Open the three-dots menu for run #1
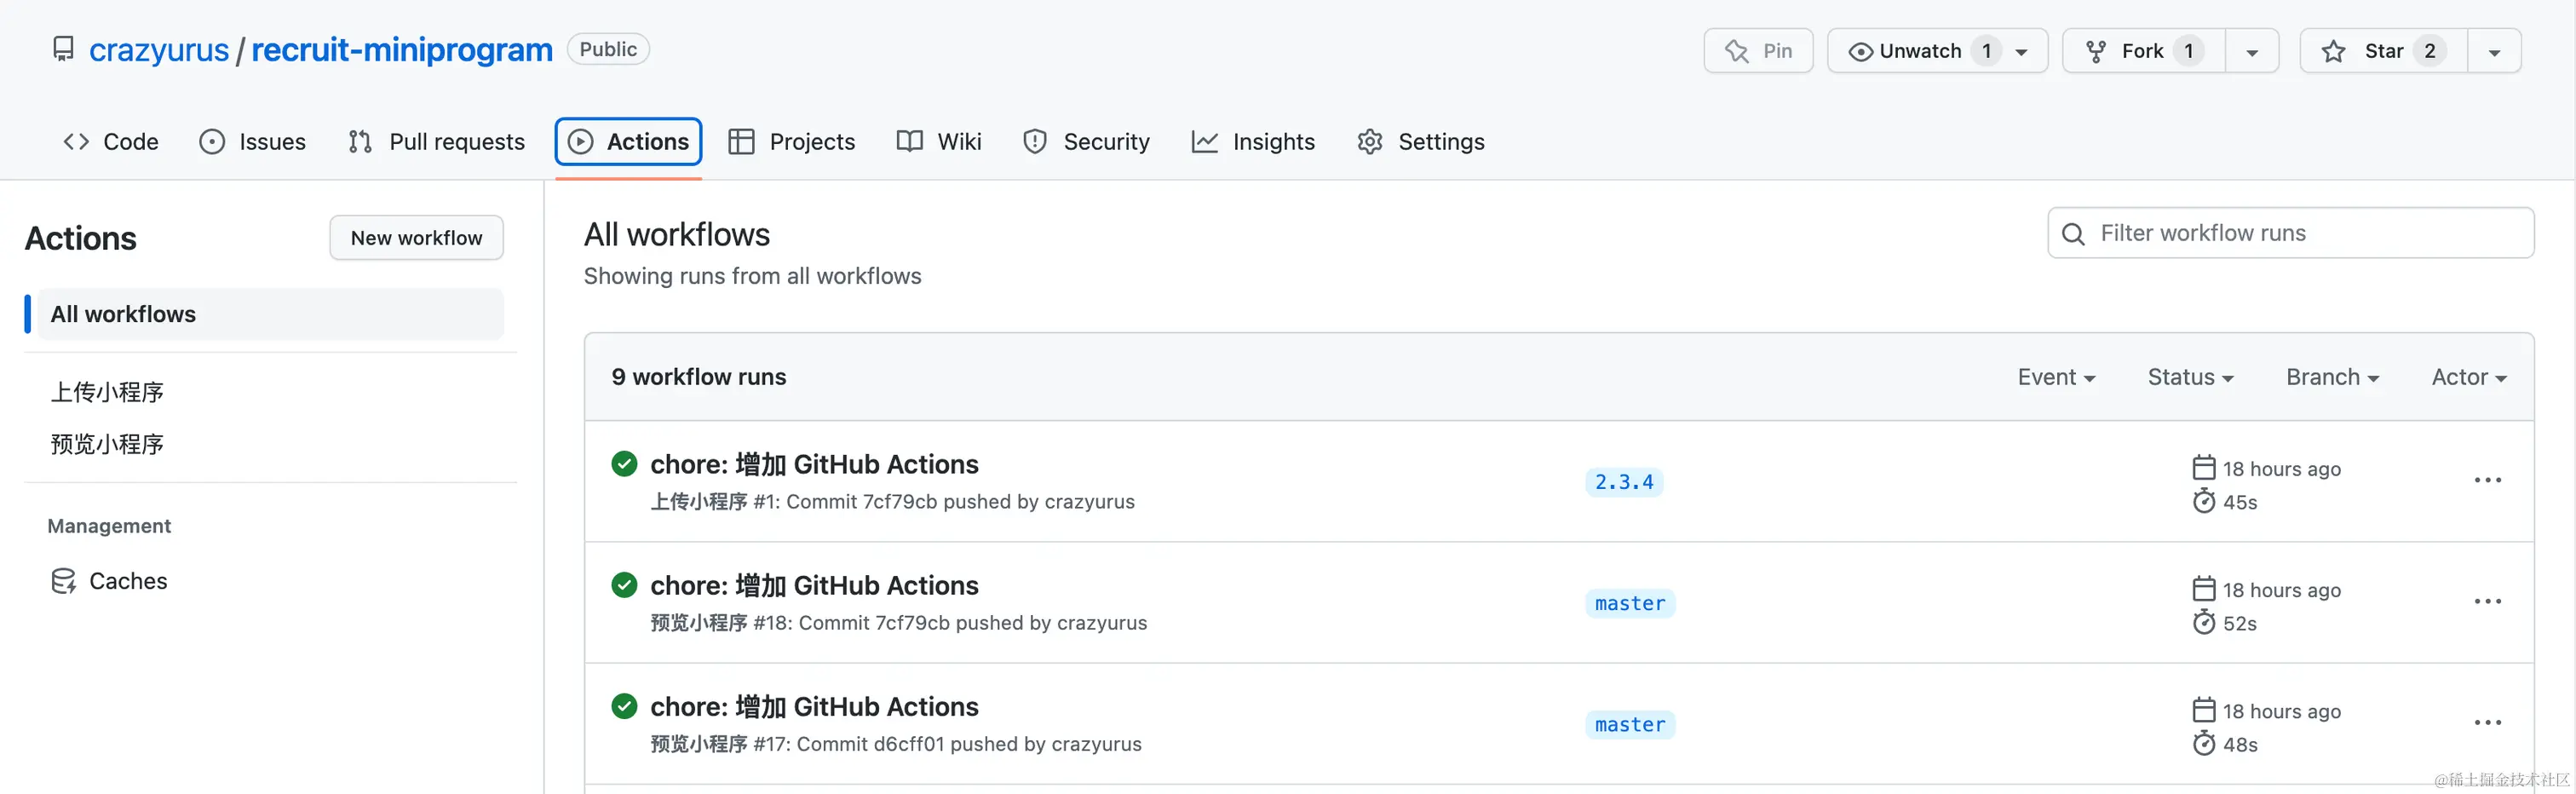Viewport: 2576px width, 794px height. [x=2487, y=480]
